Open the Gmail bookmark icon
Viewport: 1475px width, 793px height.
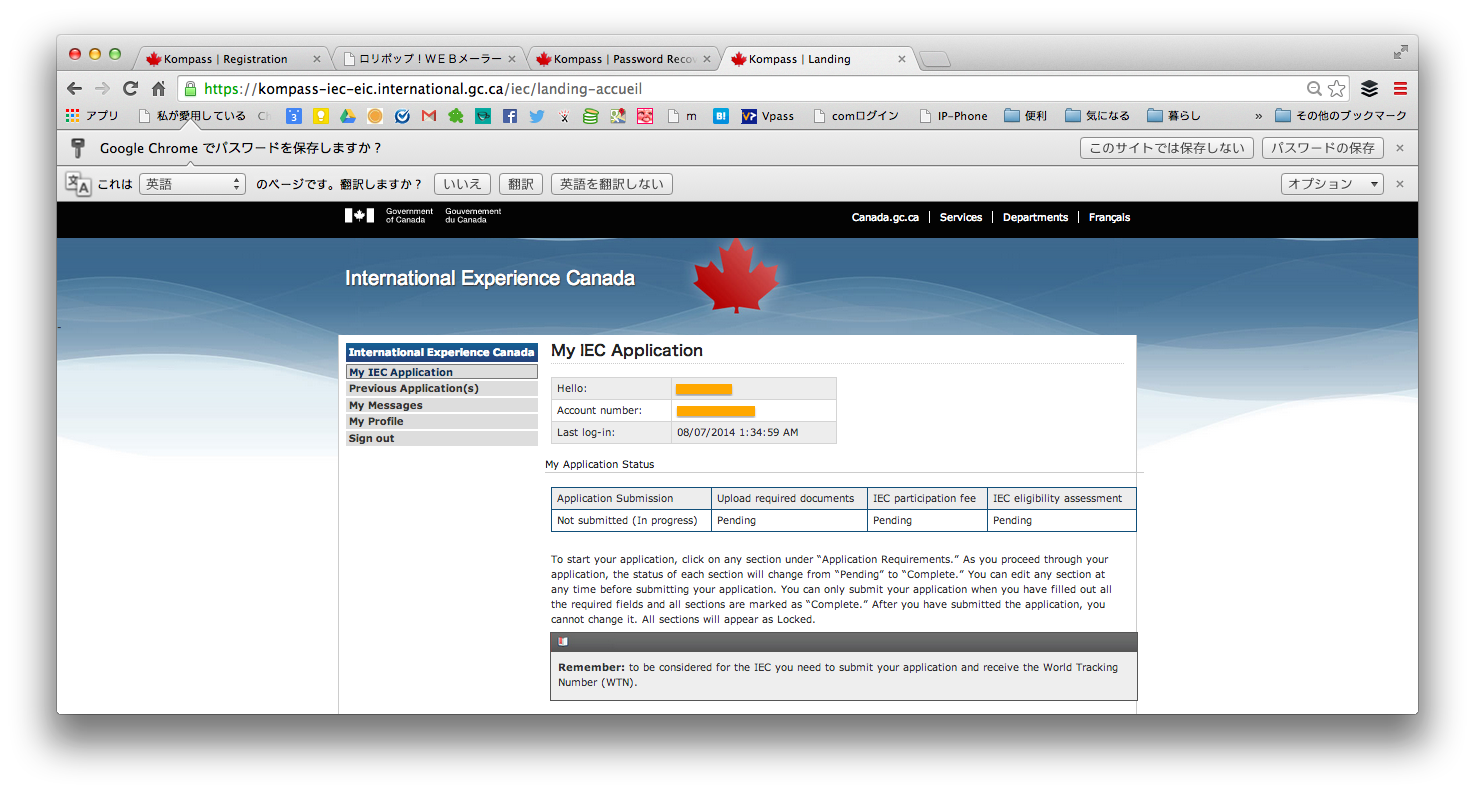pyautogui.click(x=429, y=116)
